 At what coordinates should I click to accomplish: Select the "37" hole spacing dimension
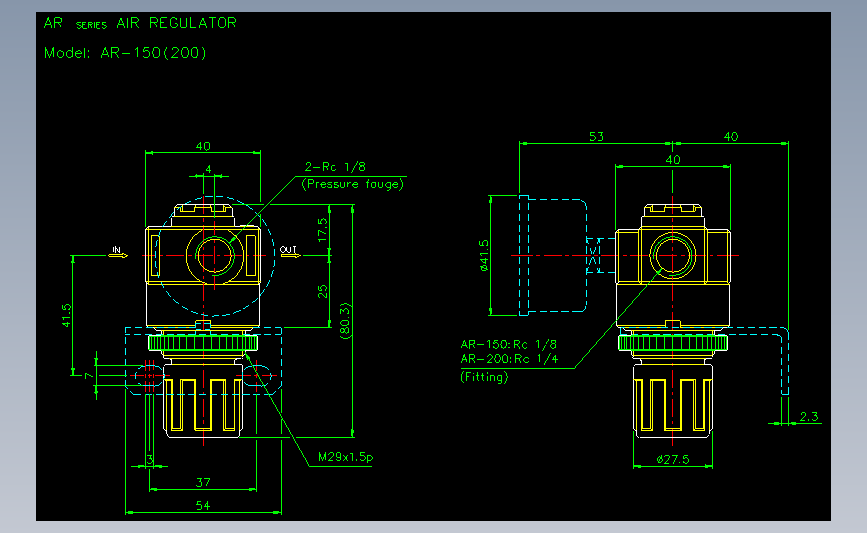point(203,482)
